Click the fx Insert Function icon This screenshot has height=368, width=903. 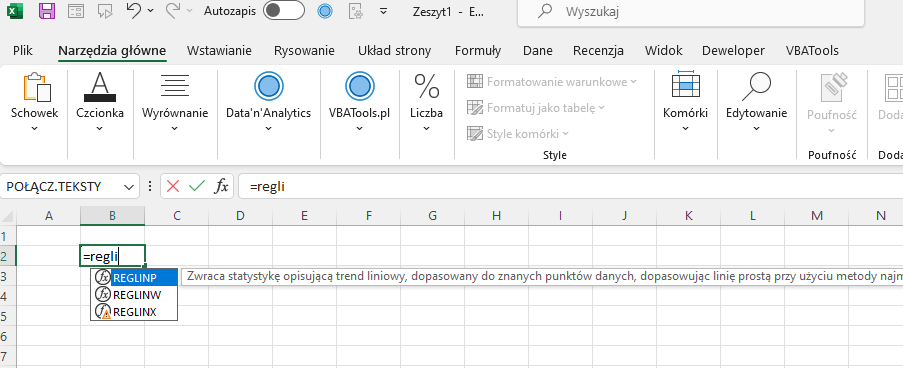click(x=222, y=186)
